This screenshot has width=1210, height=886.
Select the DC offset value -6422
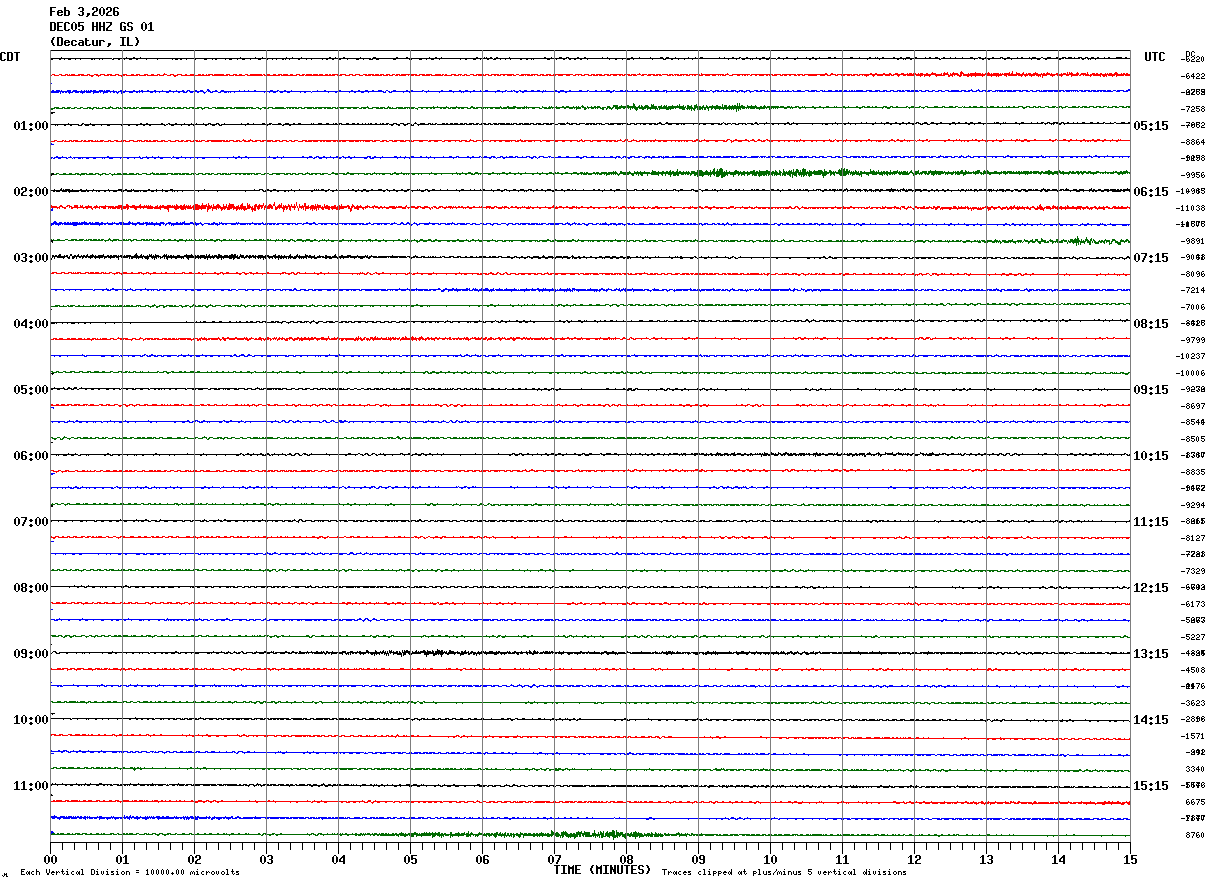(1193, 76)
